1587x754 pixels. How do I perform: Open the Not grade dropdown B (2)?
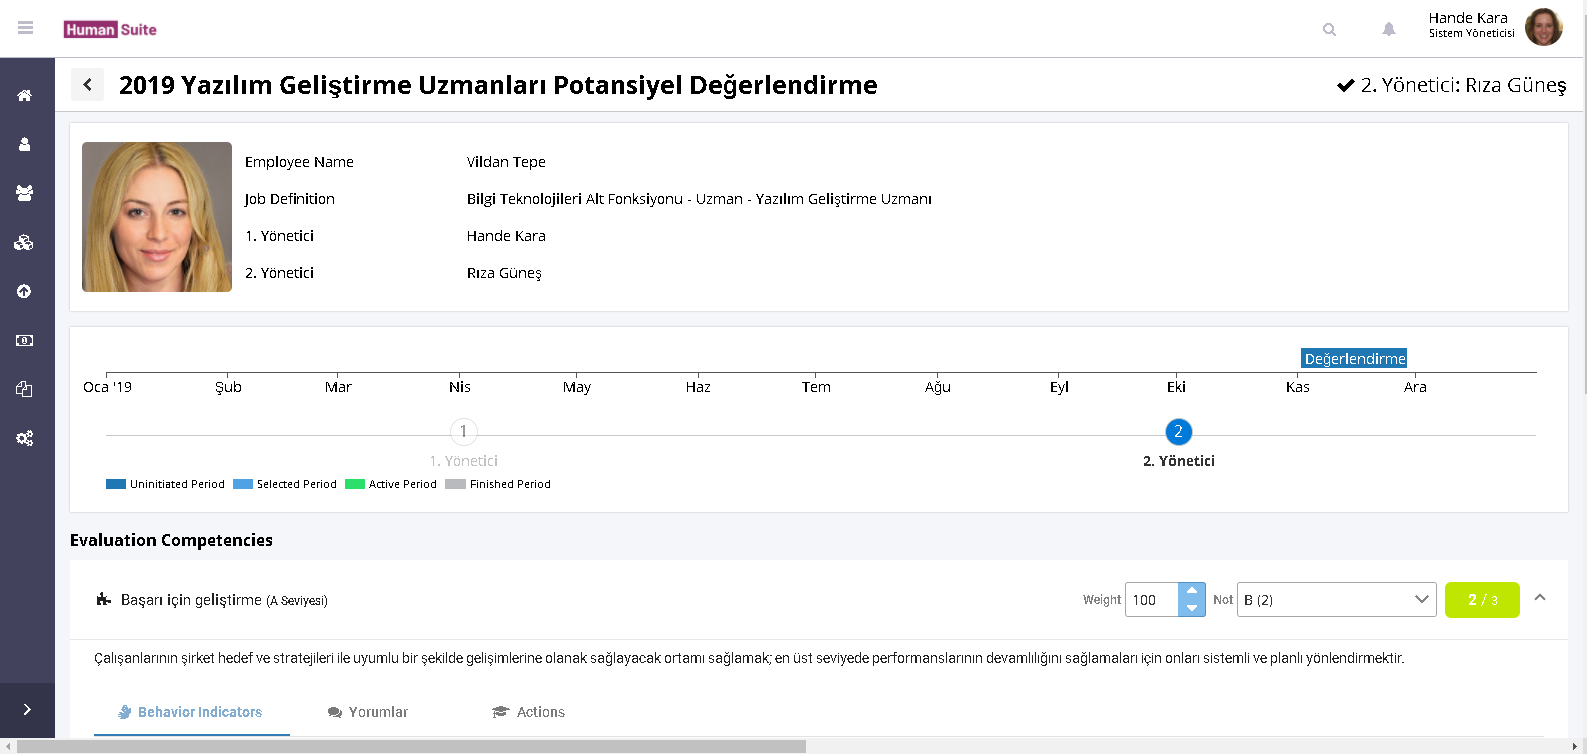coord(1336,600)
